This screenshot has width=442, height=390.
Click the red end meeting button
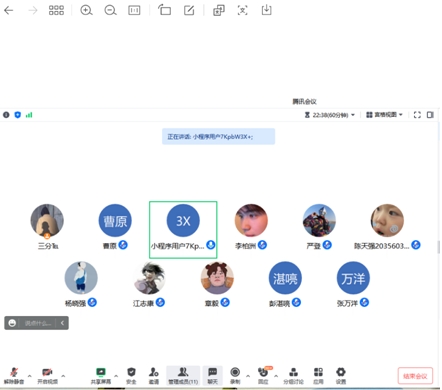point(415,376)
